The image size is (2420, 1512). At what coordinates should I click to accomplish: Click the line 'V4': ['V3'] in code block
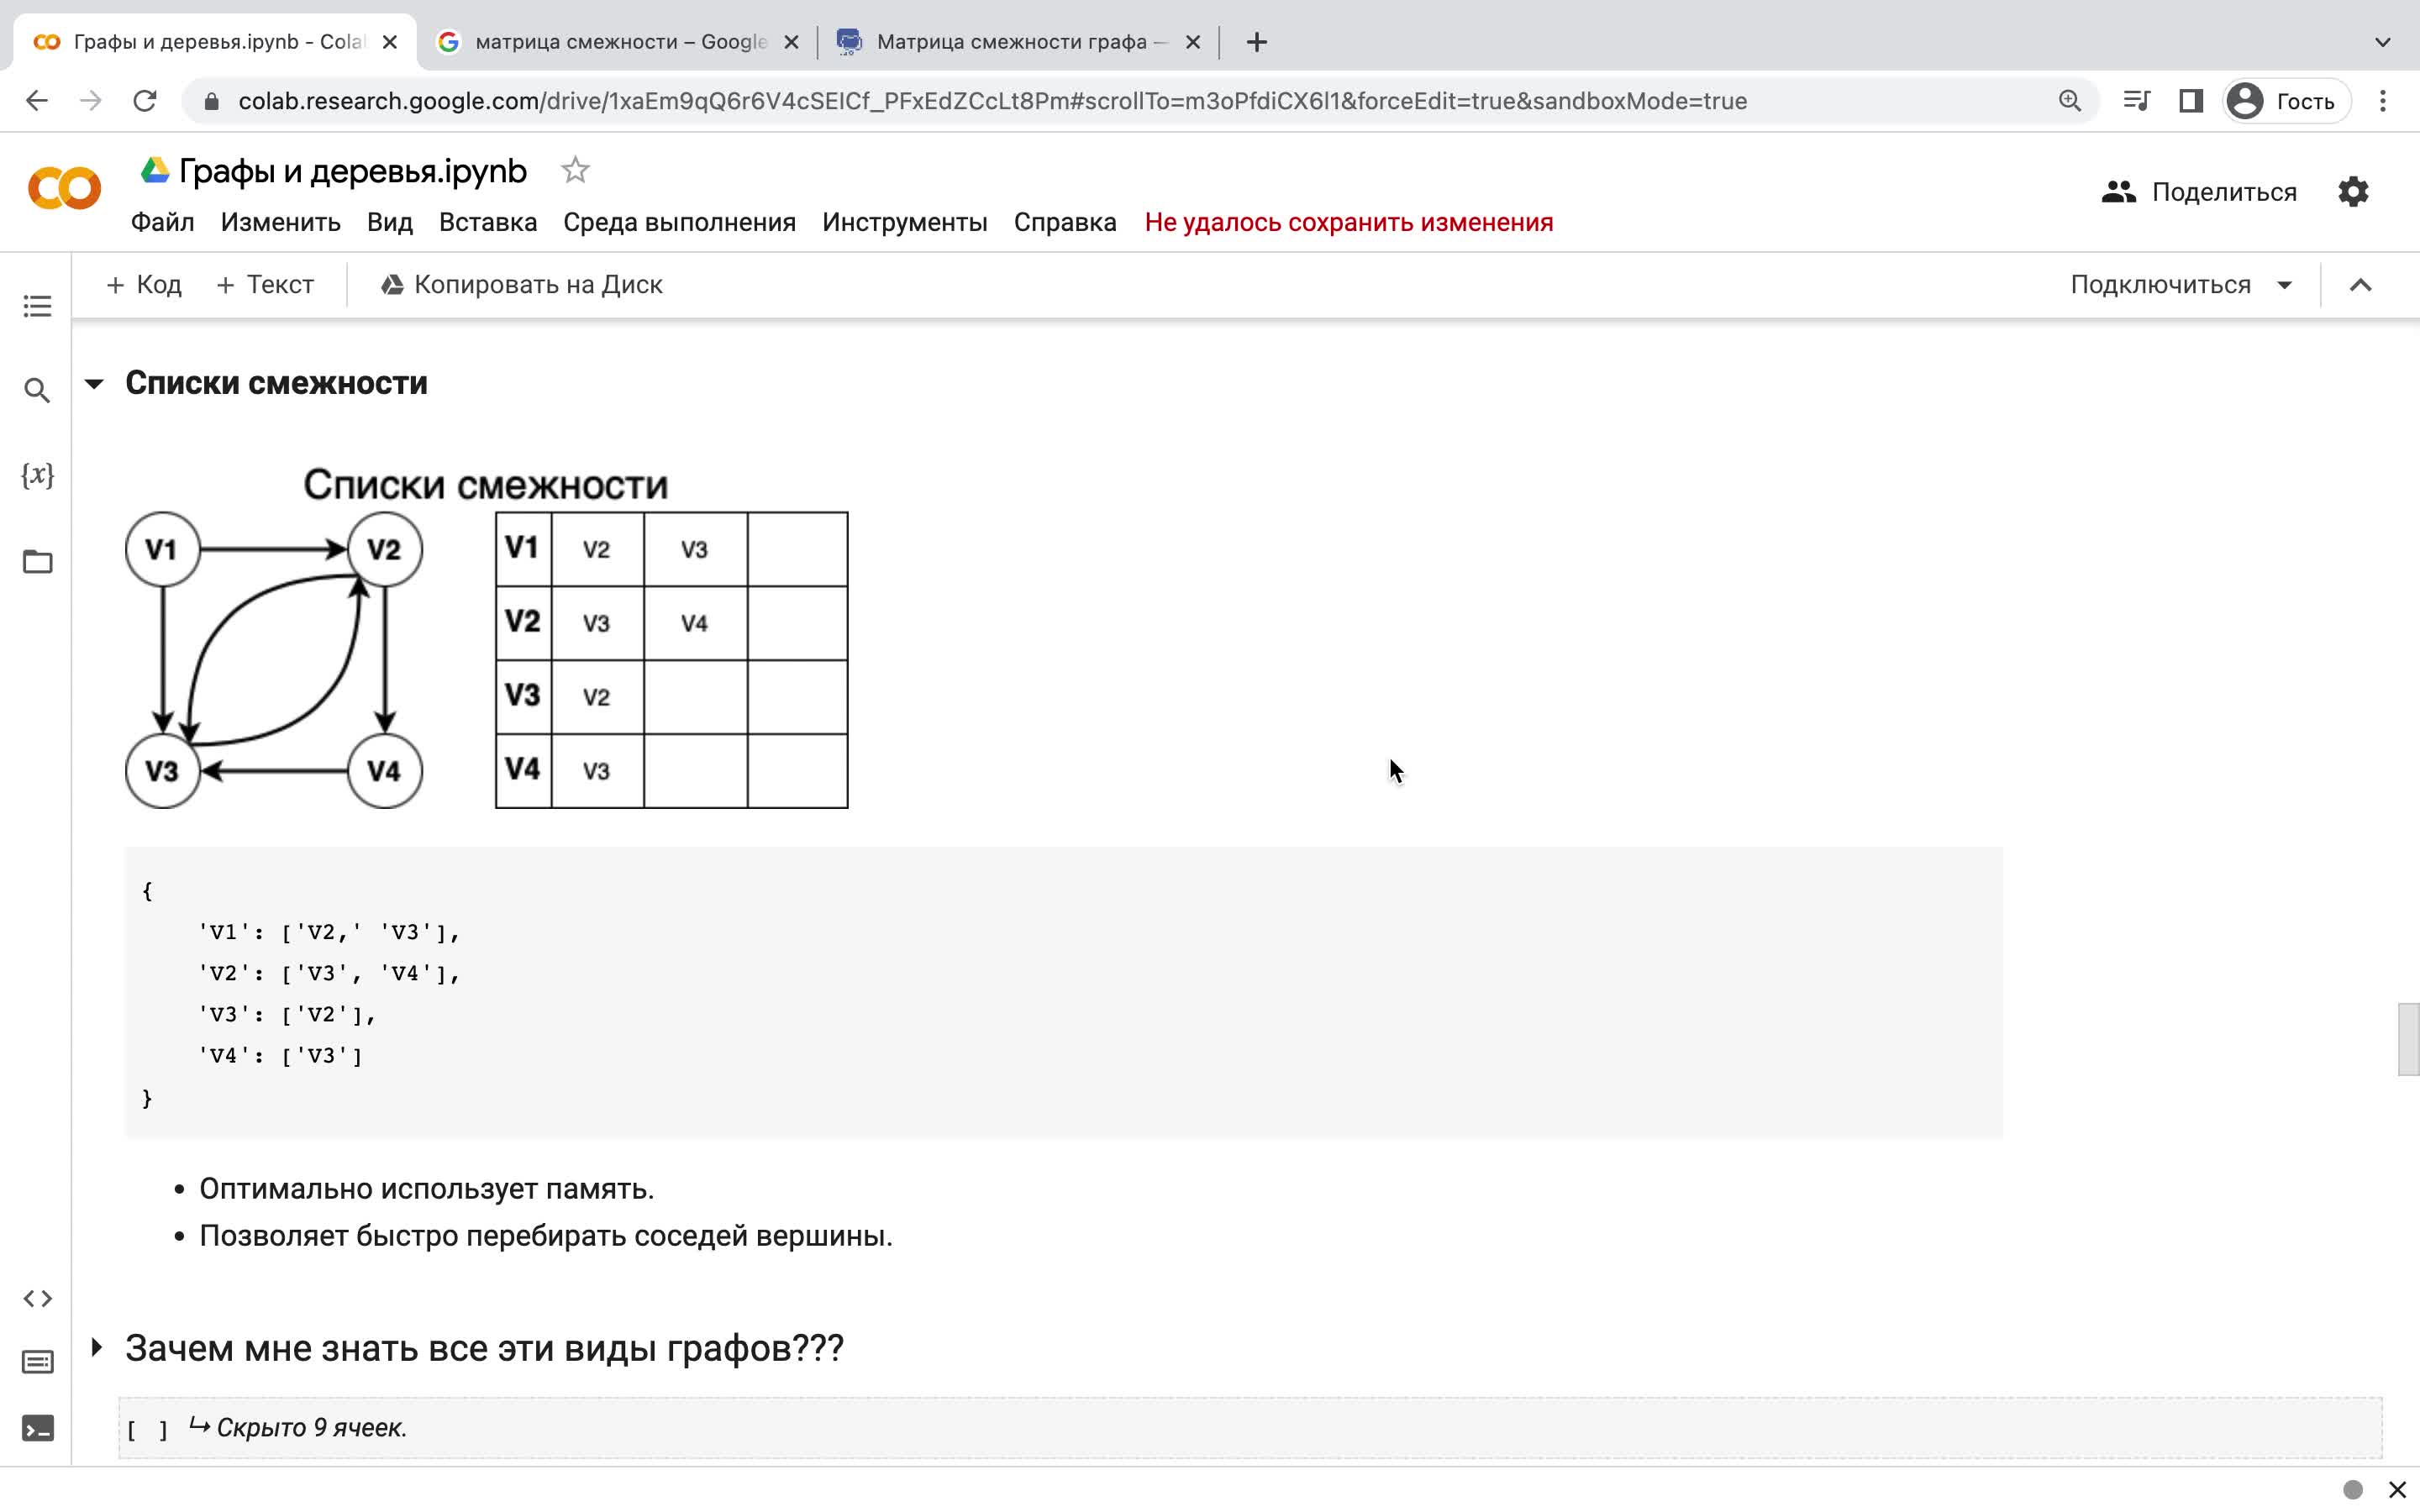pyautogui.click(x=280, y=1055)
